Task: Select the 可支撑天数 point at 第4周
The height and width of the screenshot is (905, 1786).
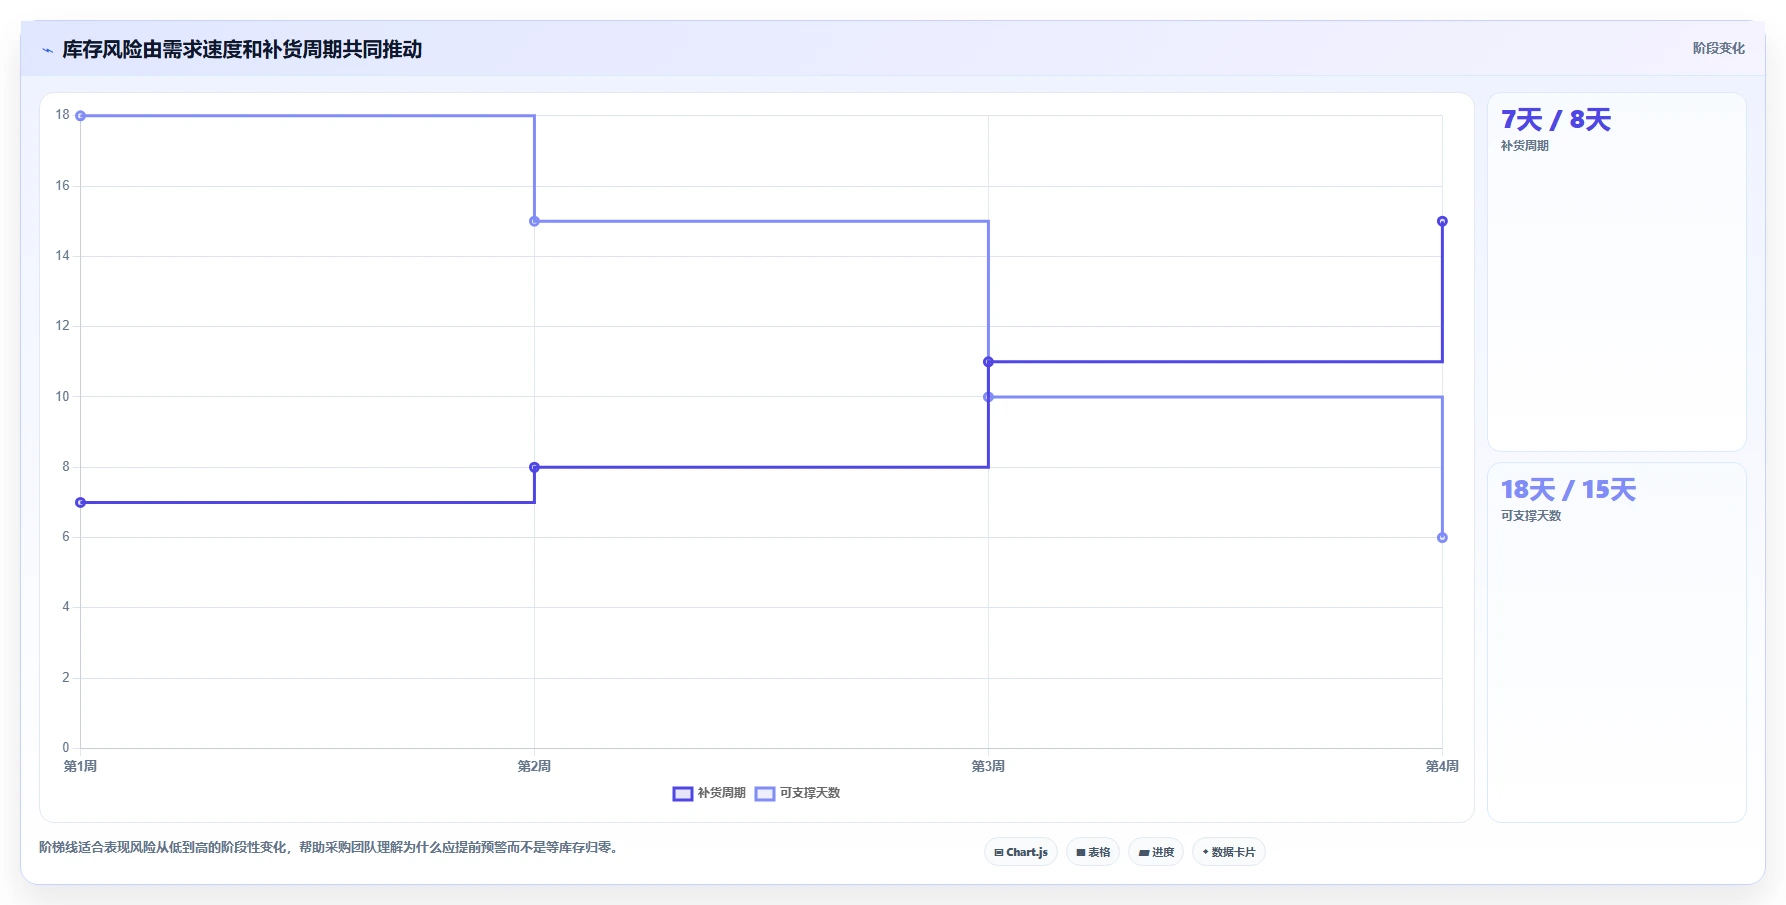Action: click(1442, 538)
